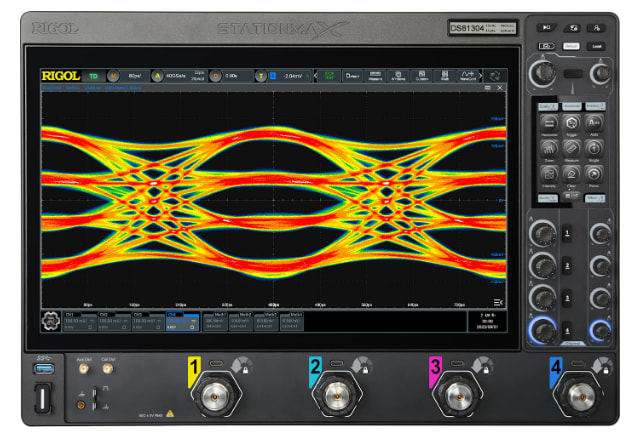This screenshot has width=637, height=437.
Task: Tap the RIGOL logo on screen
Action: [61, 76]
